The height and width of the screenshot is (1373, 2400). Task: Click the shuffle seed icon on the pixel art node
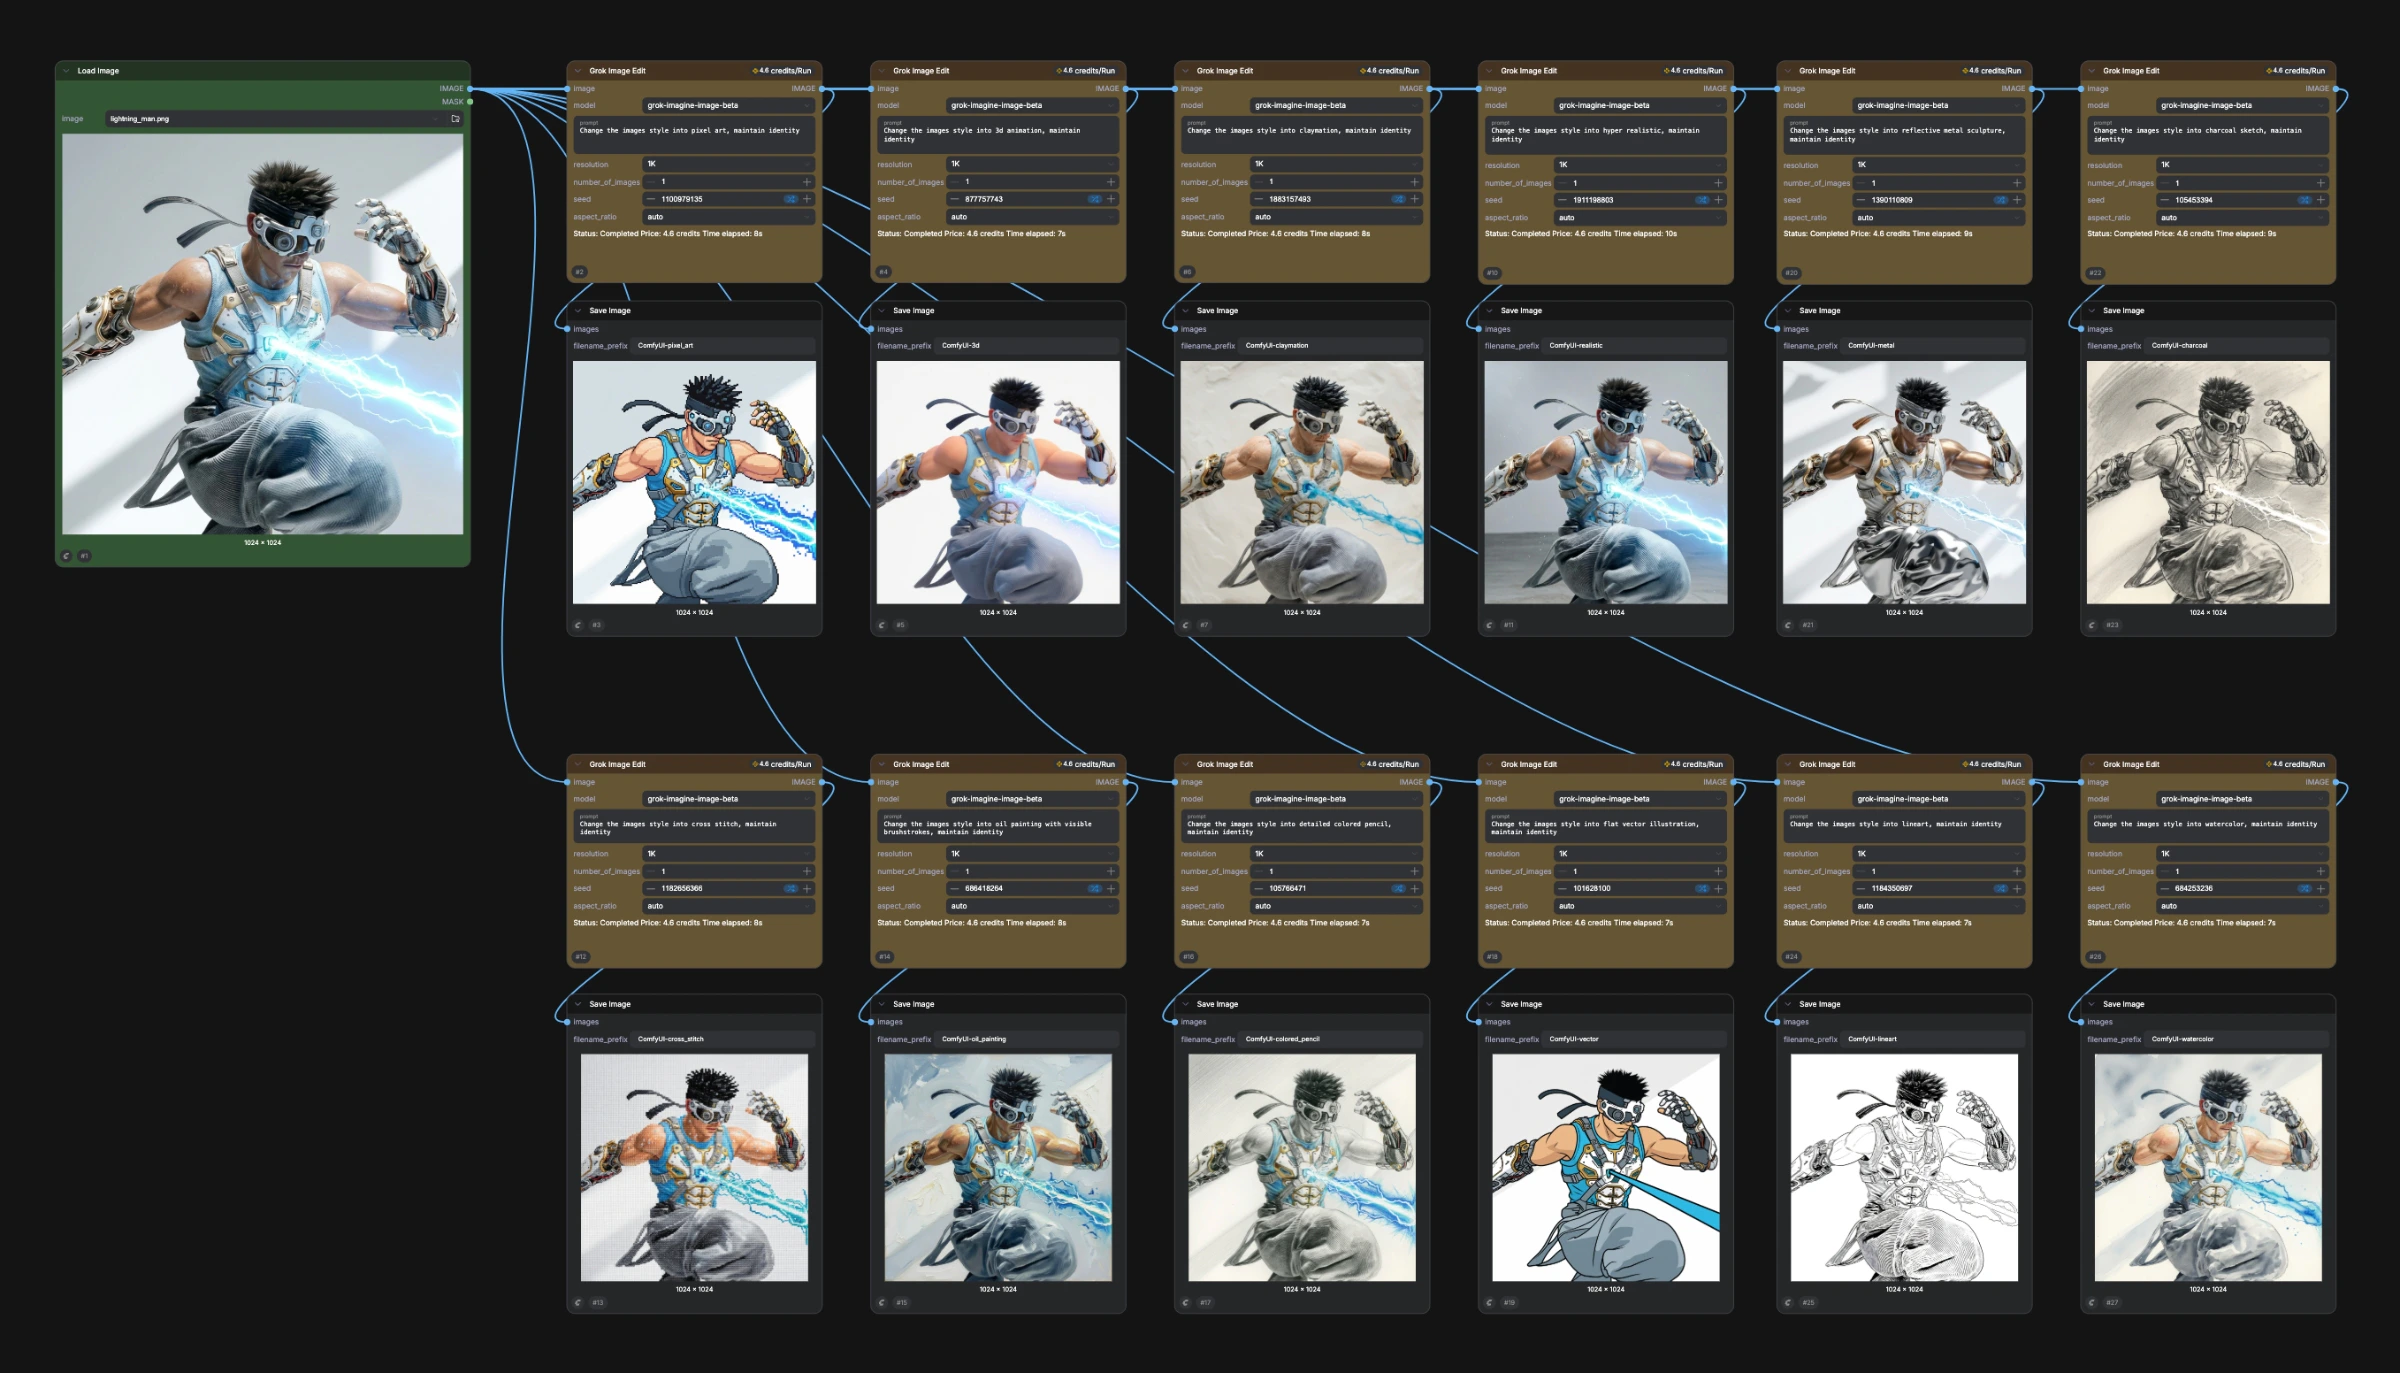[789, 198]
